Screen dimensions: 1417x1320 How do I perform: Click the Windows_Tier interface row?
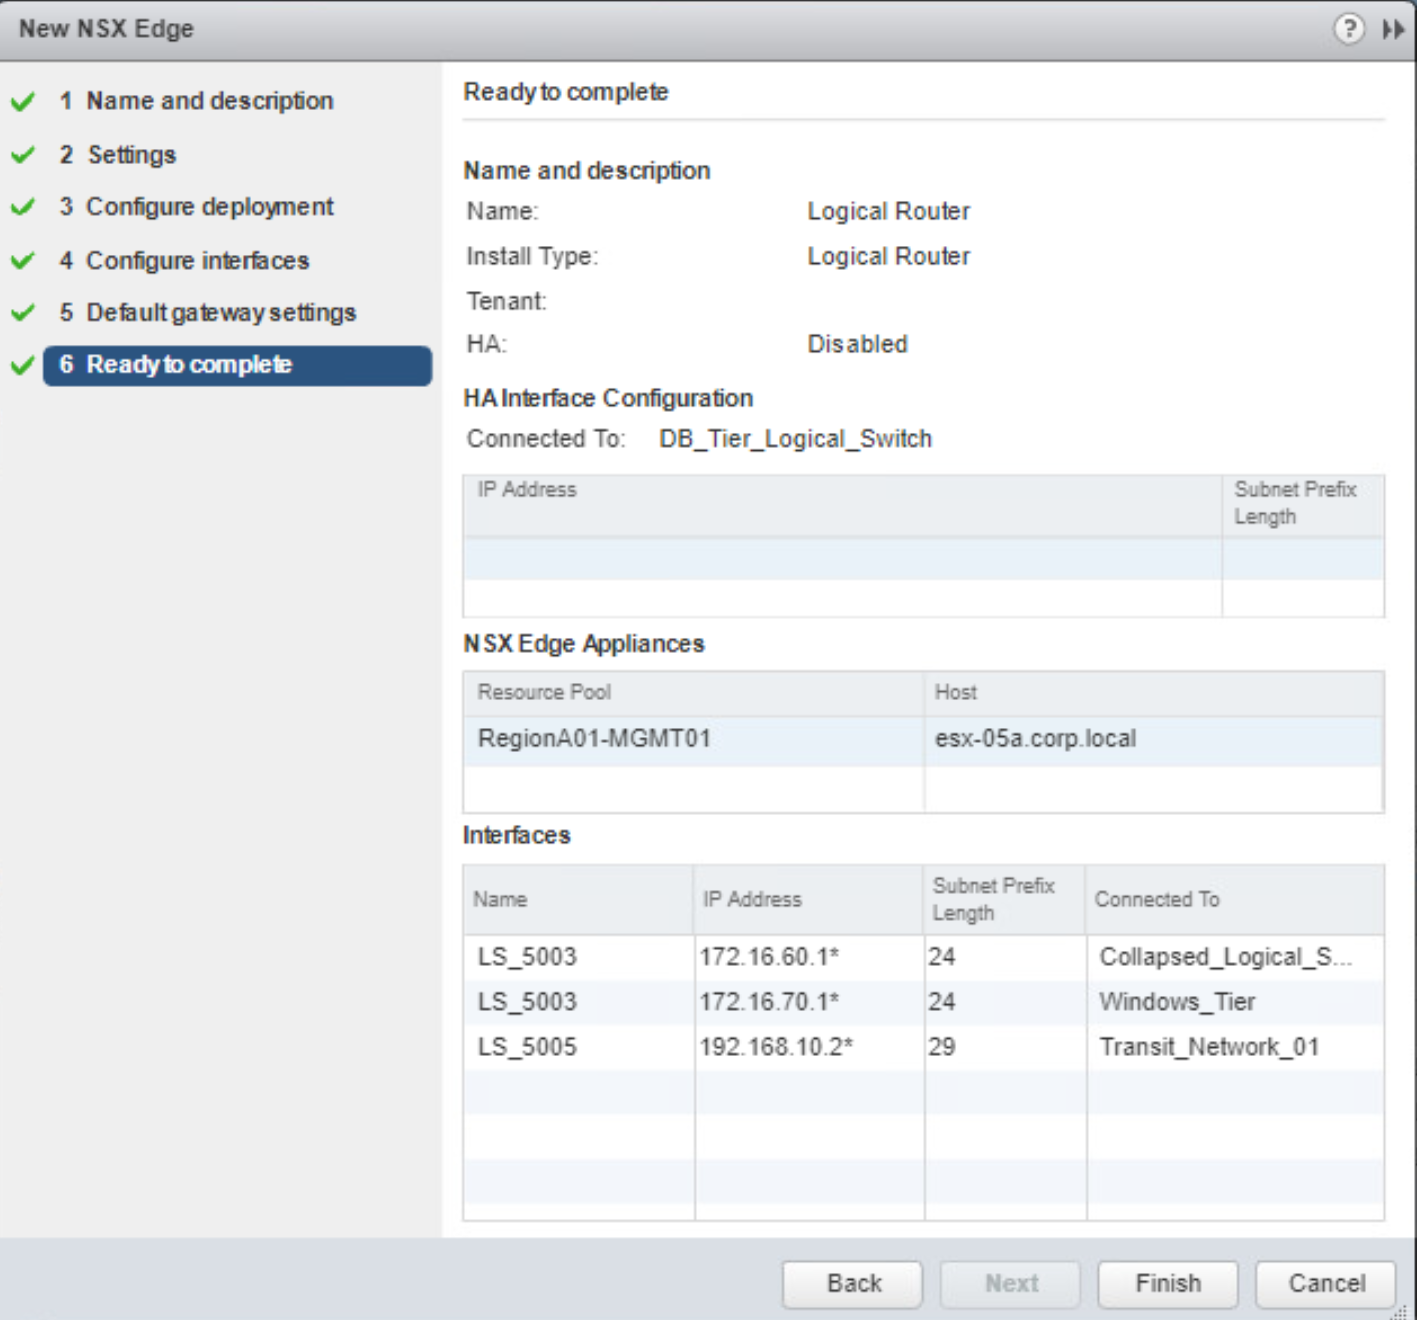click(x=700, y=1002)
